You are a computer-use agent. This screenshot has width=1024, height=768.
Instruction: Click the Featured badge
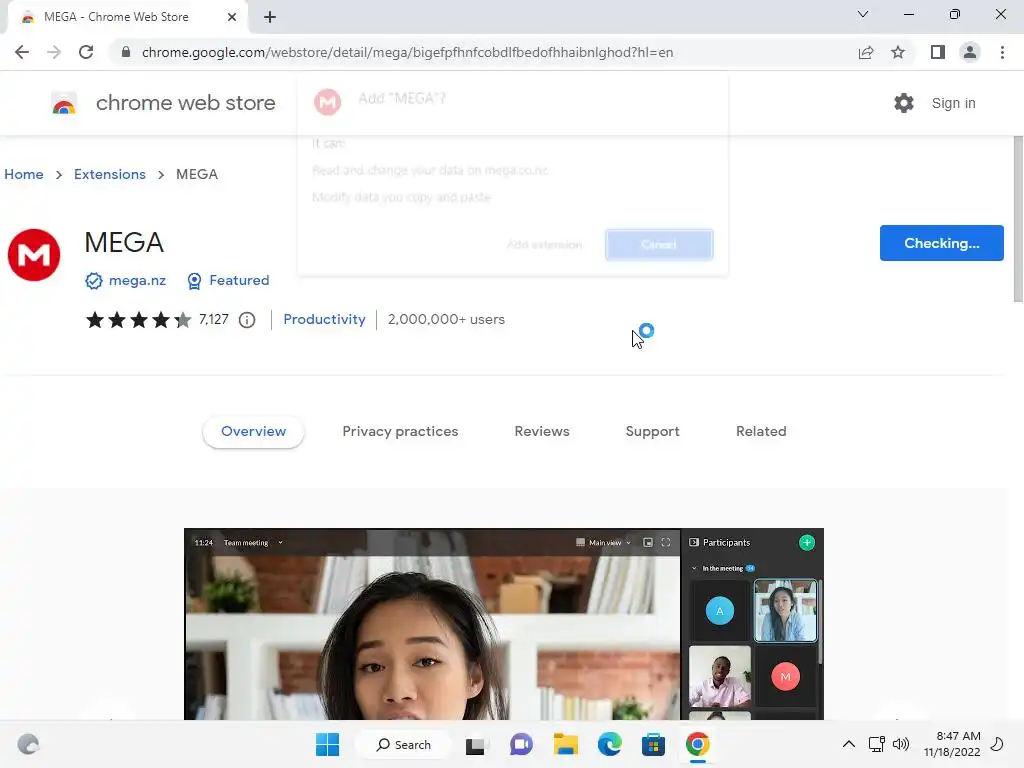(x=228, y=280)
